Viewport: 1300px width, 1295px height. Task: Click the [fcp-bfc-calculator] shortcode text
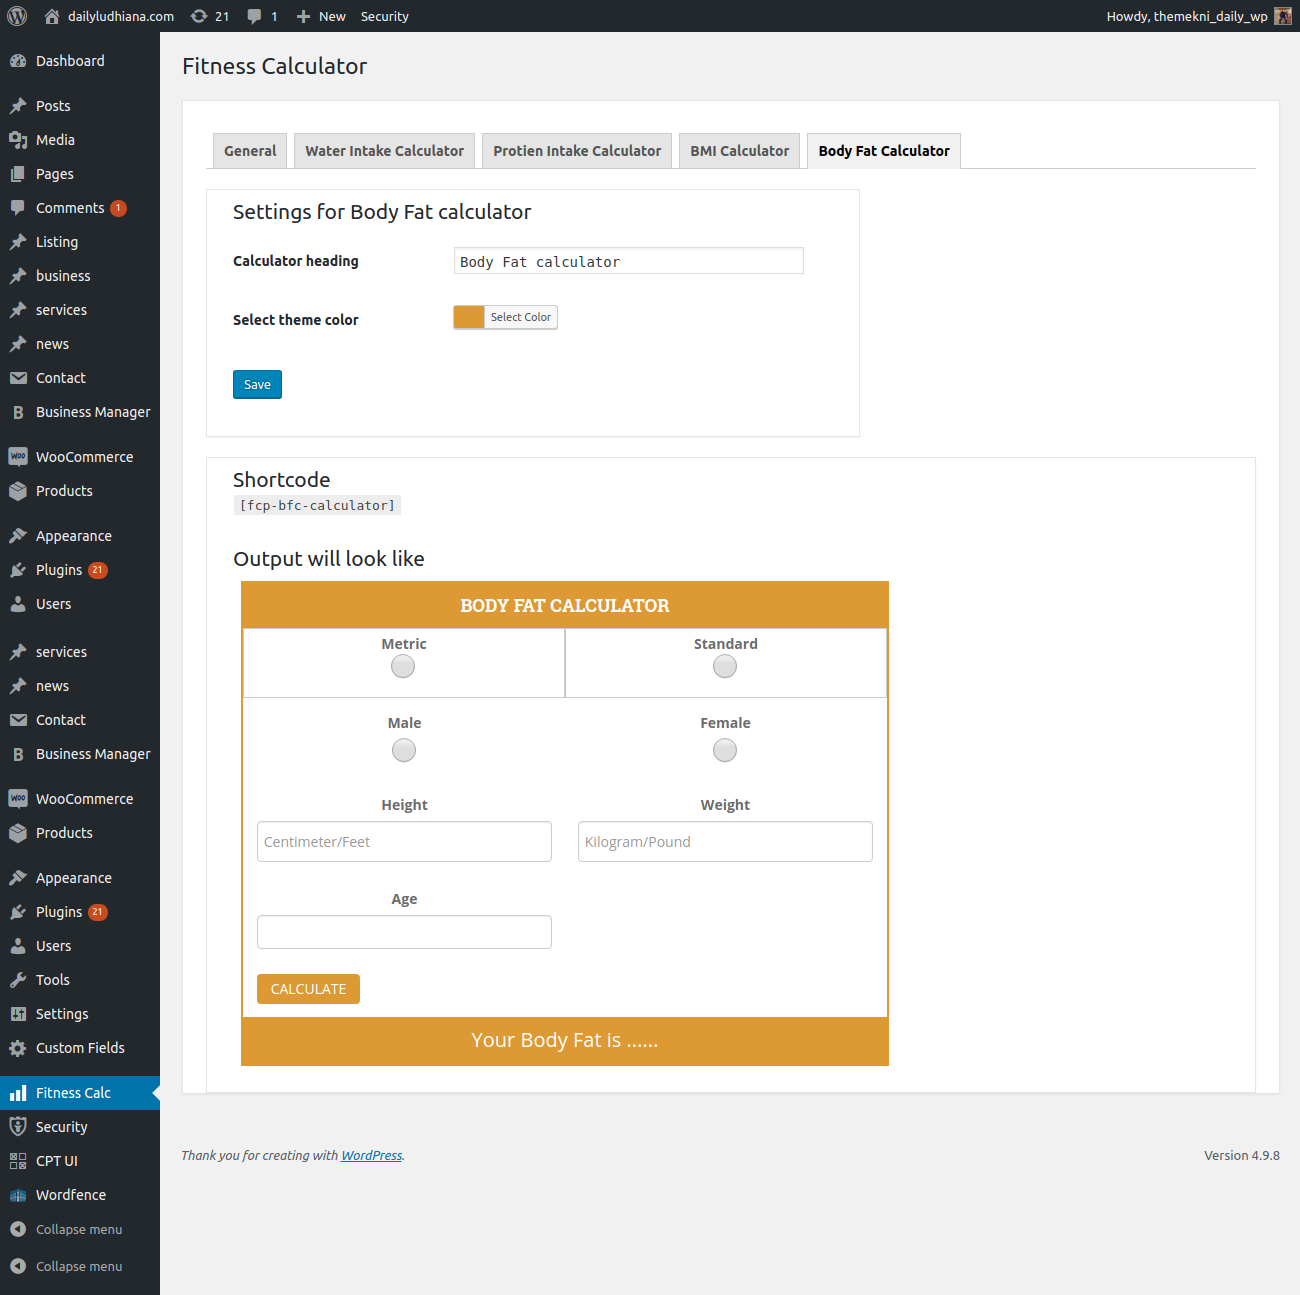(x=317, y=506)
